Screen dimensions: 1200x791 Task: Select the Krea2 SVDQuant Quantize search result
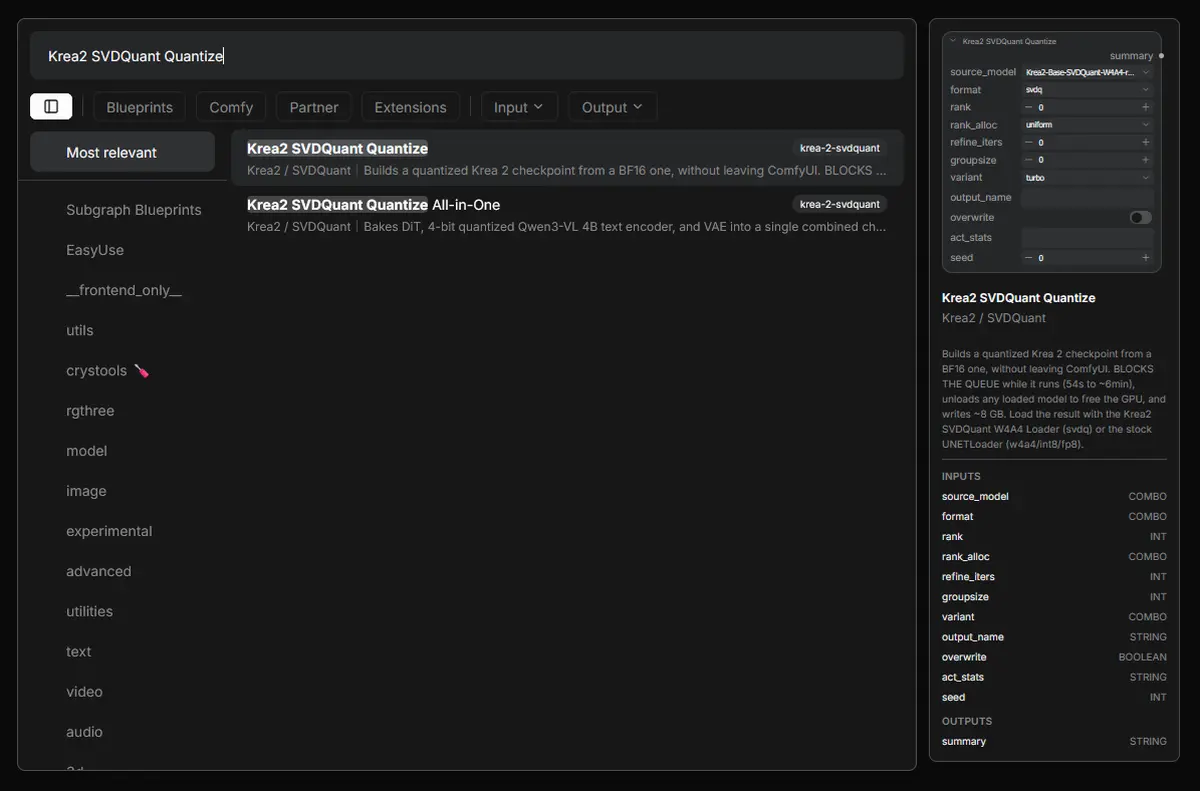[567, 158]
